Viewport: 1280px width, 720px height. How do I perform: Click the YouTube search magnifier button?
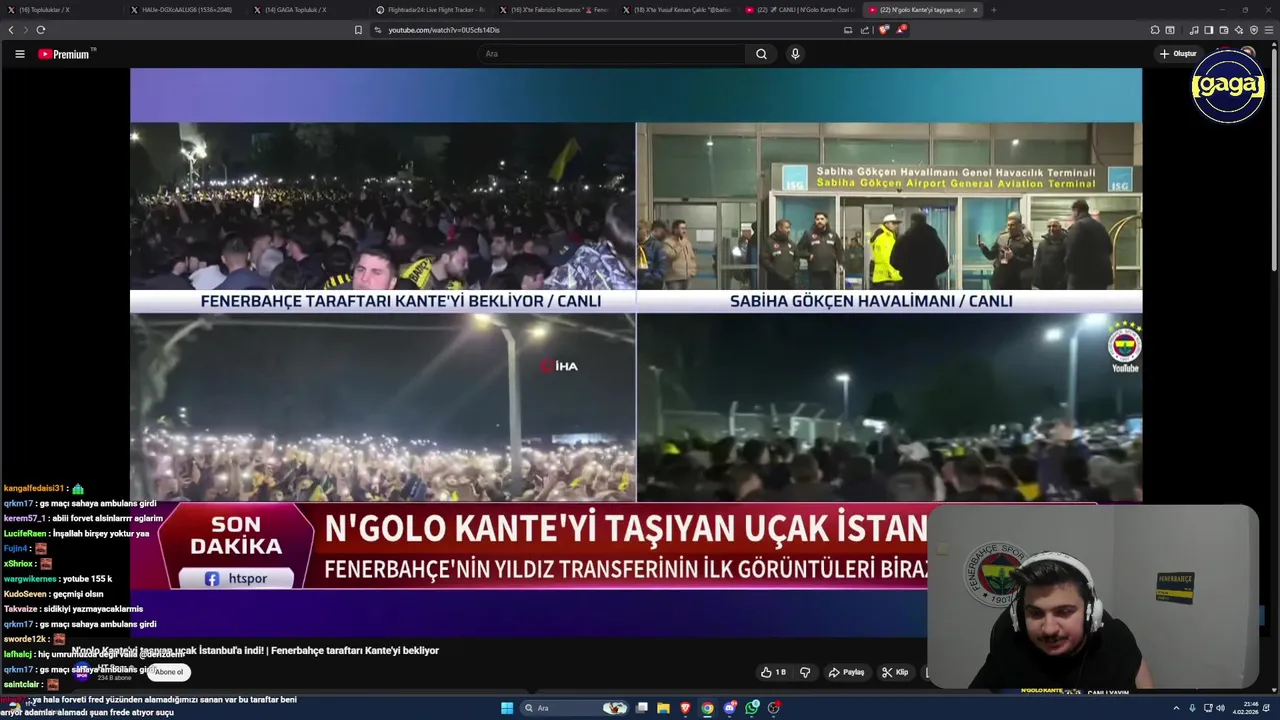tap(761, 54)
